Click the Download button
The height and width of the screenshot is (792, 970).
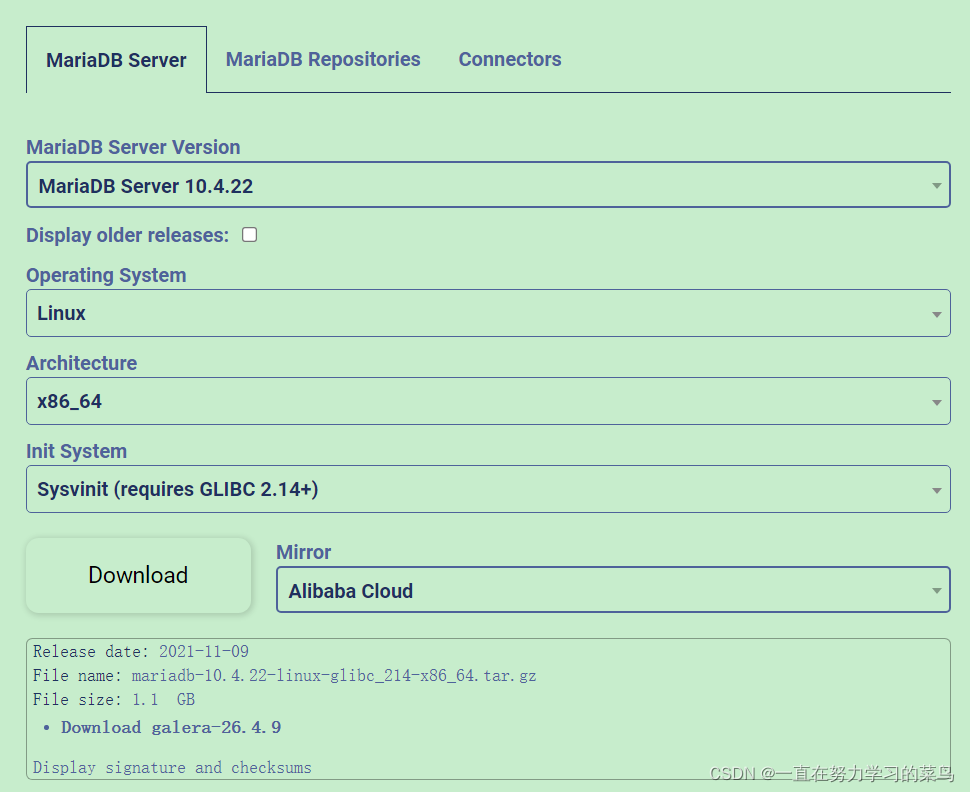[138, 575]
